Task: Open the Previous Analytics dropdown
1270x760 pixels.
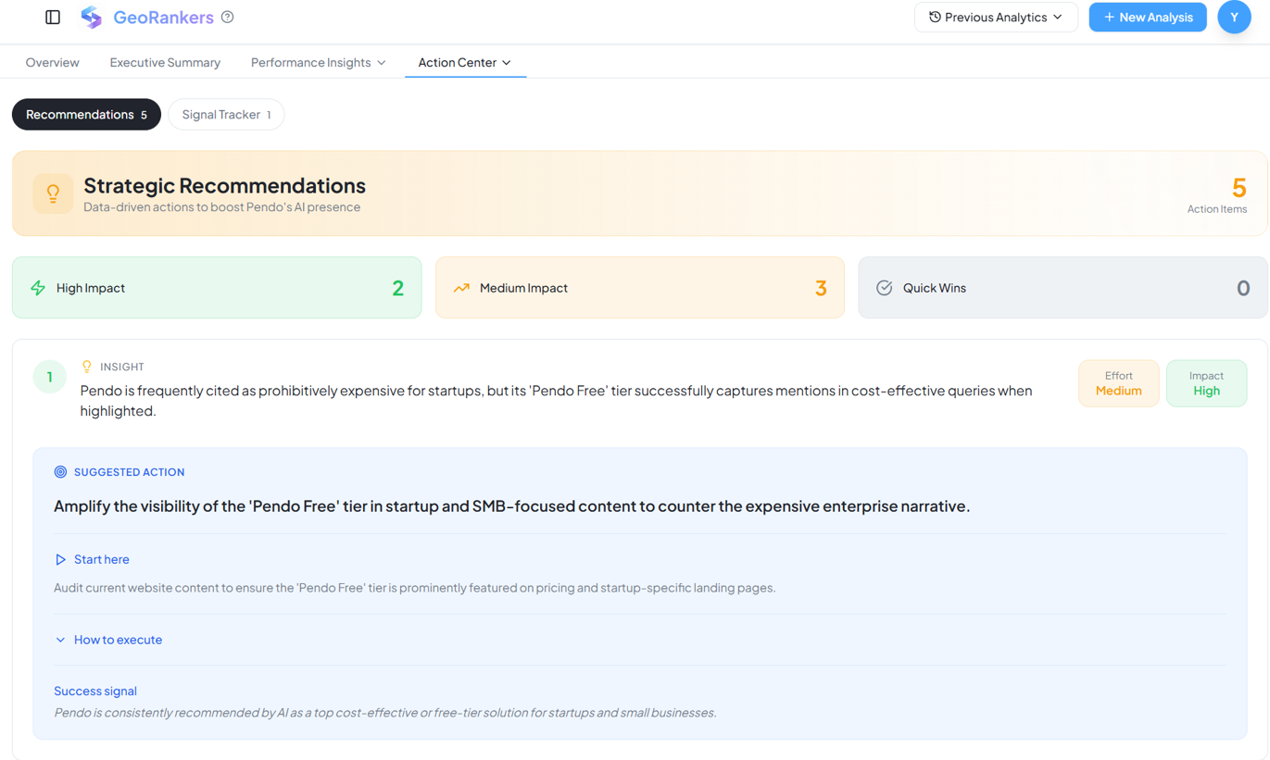Action: click(995, 17)
